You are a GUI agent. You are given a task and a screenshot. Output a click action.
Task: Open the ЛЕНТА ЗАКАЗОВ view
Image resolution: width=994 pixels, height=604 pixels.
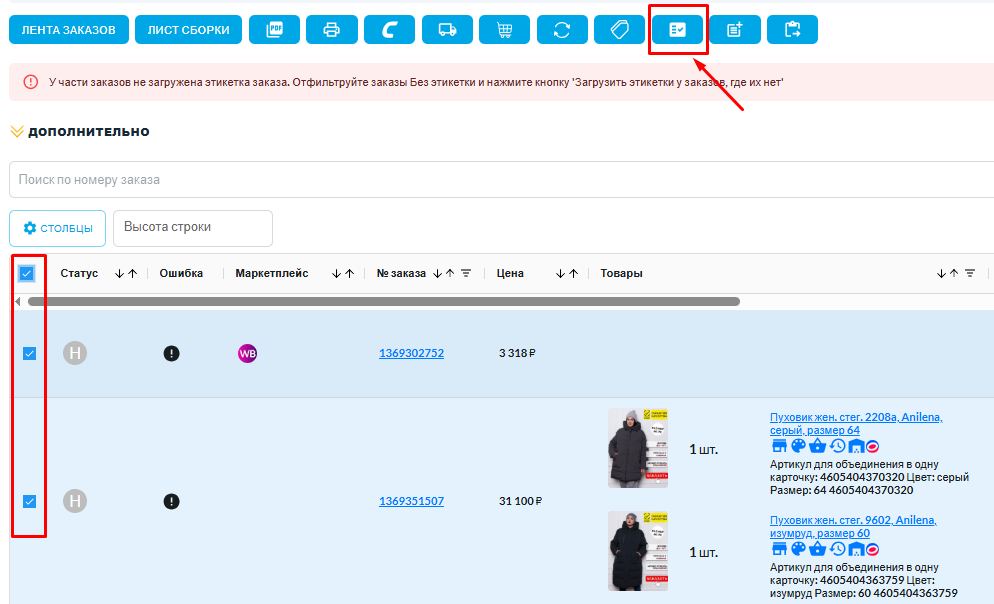[x=69, y=30]
